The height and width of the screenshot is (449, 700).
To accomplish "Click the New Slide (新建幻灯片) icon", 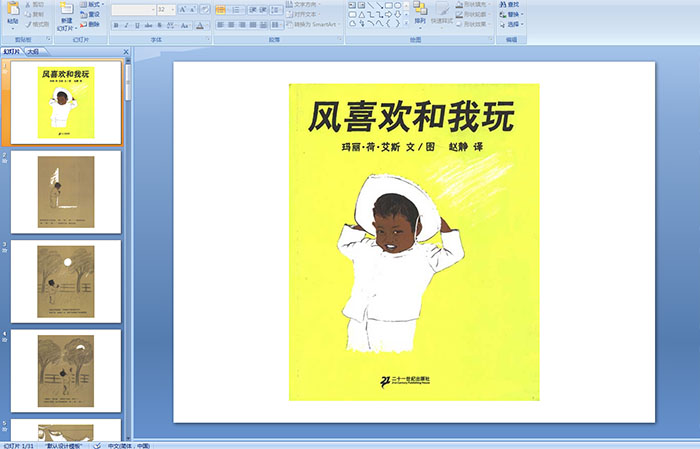I will (67, 8).
